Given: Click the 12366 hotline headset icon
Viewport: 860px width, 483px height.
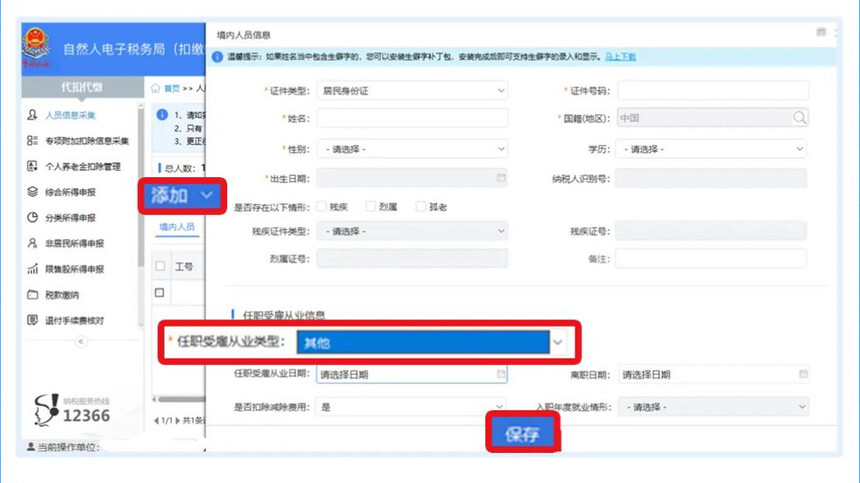Looking at the screenshot, I should pos(46,410).
